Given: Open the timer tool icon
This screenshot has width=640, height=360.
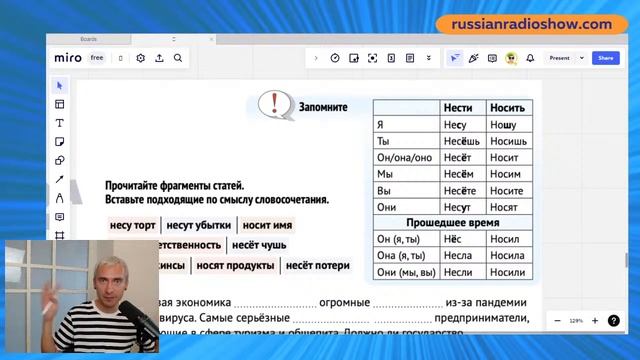Looking at the screenshot, I should (335, 58).
